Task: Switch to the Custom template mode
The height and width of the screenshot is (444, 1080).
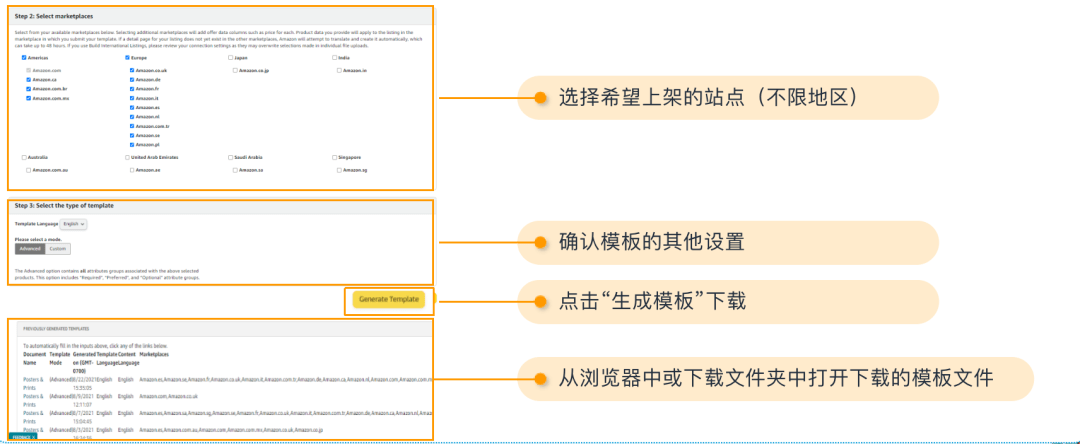Action: click(x=58, y=249)
